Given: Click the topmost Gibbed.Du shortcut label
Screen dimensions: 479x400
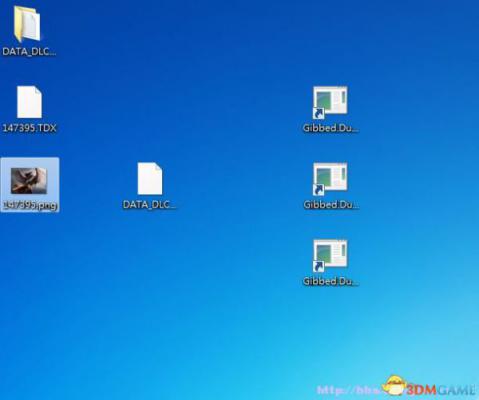Looking at the screenshot, I should click(331, 128).
